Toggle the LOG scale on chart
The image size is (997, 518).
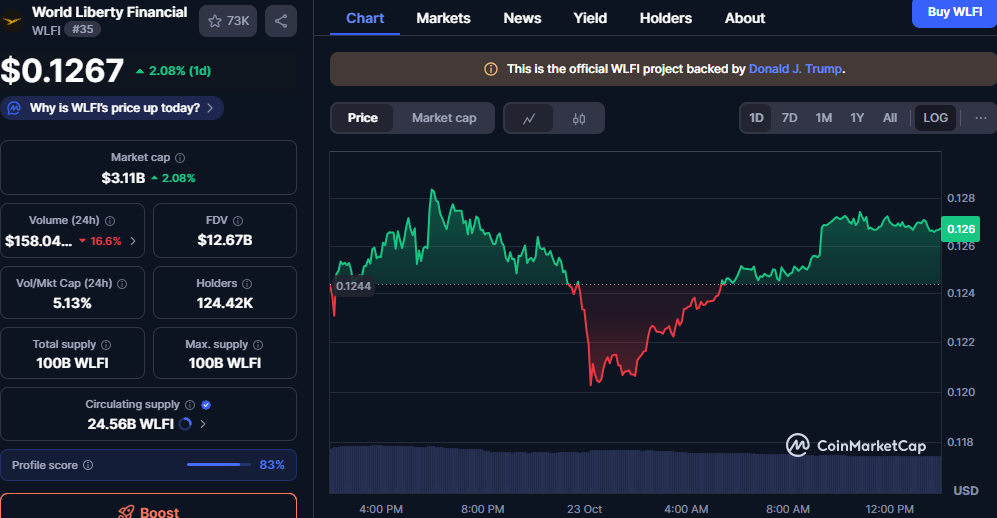click(x=935, y=118)
